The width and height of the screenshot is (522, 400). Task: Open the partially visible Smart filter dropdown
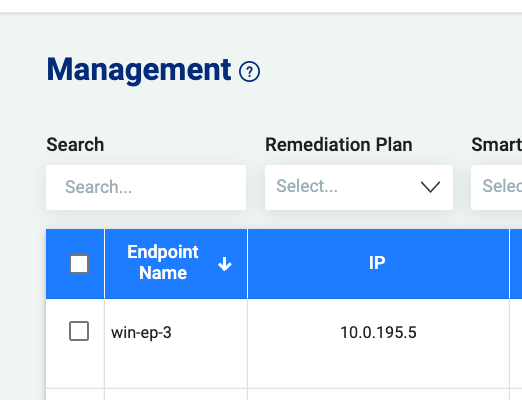coord(496,187)
